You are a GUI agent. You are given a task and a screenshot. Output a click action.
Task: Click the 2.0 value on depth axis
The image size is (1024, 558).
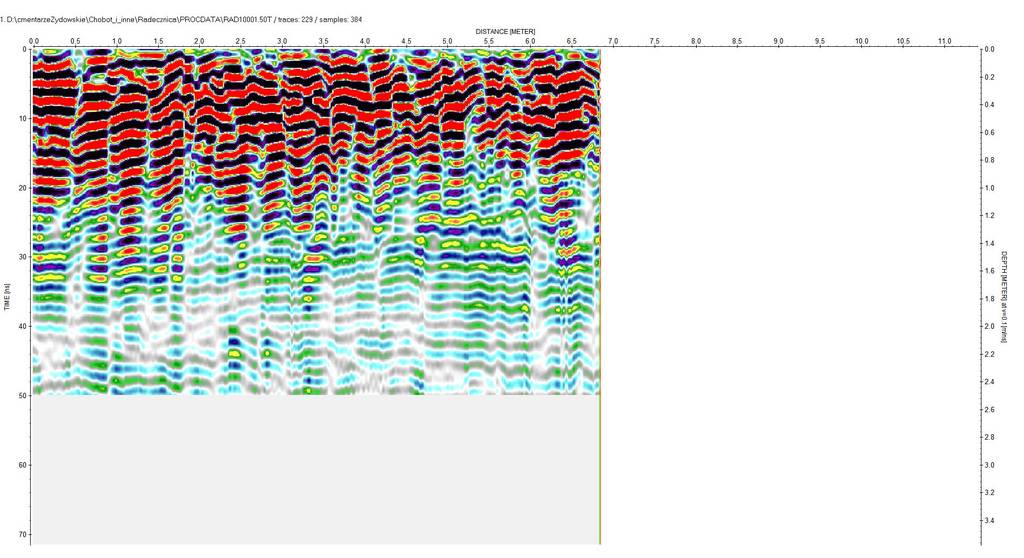tap(989, 327)
